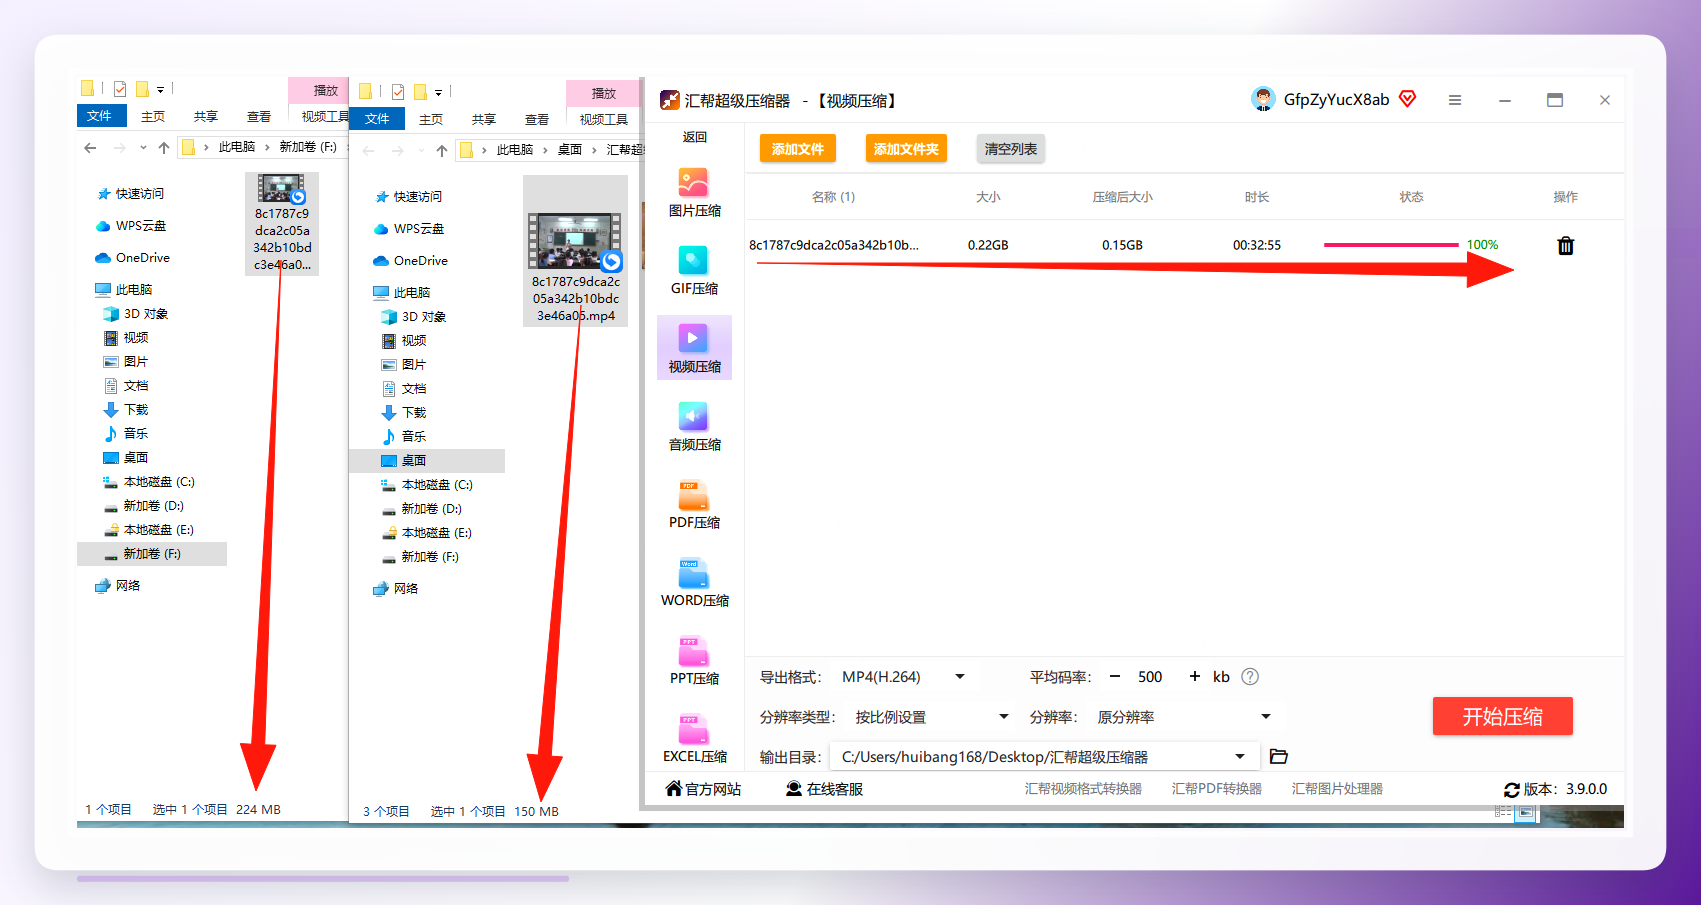Open the 分辨率类型 按比例设置 dropdown
The width and height of the screenshot is (1701, 905).
932,717
